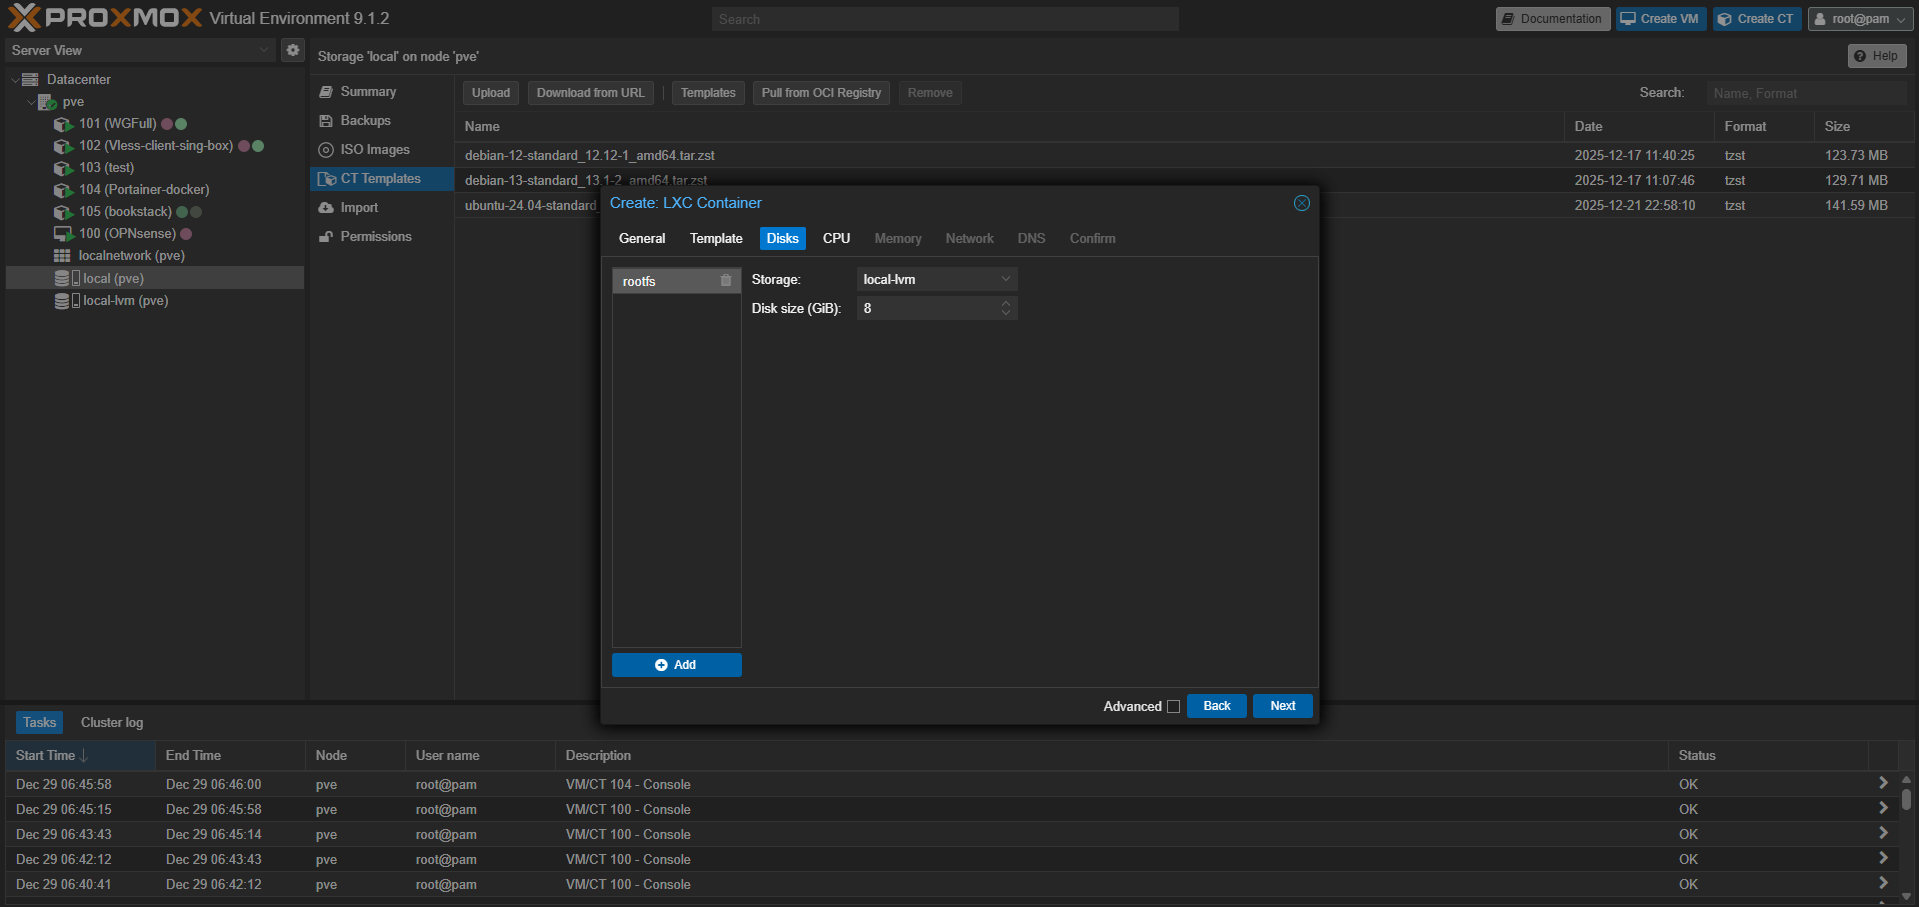Click the Create CT button
The height and width of the screenshot is (907, 1919).
pyautogui.click(x=1756, y=19)
